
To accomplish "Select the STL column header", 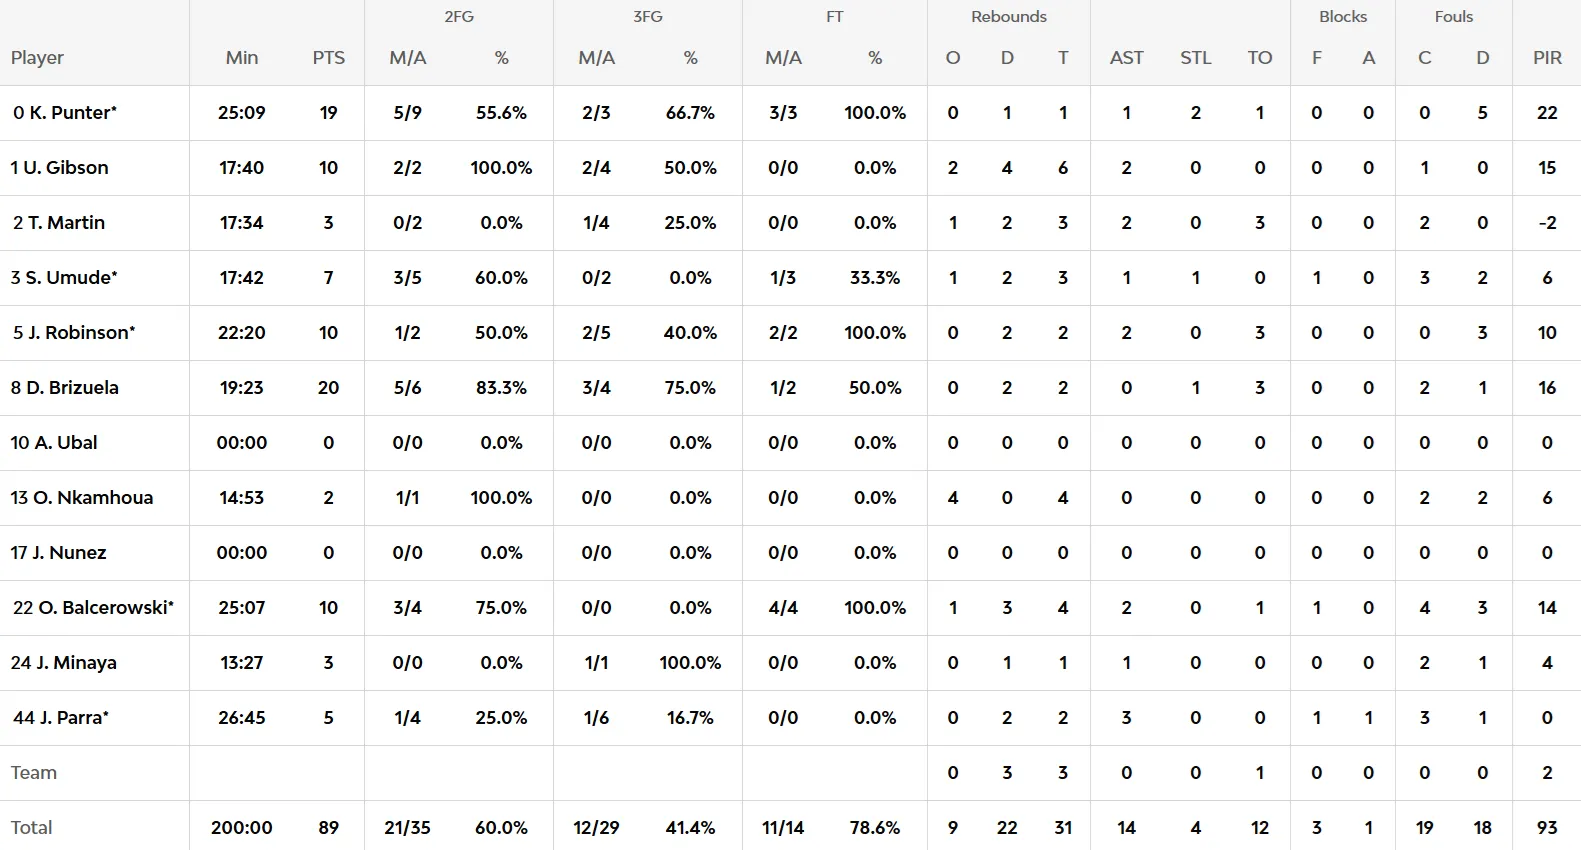I will pos(1195,58).
